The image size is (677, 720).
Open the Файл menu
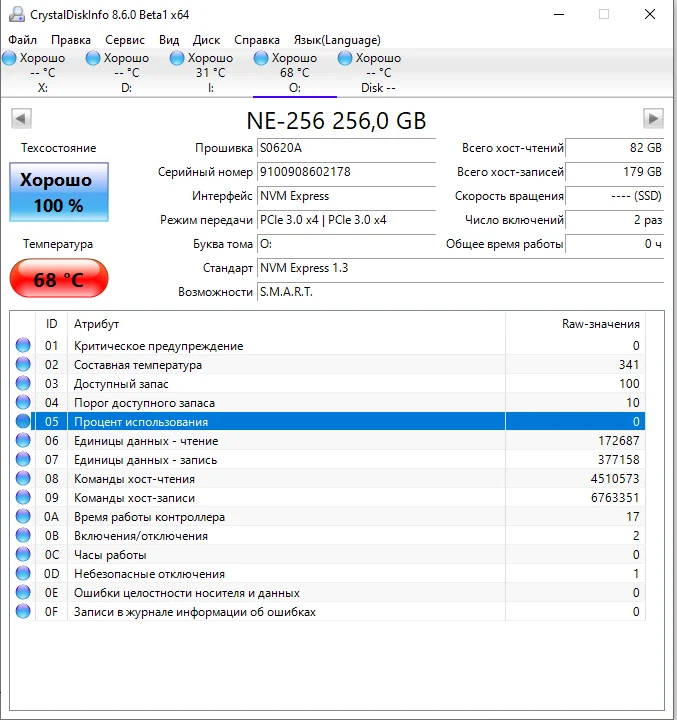[23, 40]
